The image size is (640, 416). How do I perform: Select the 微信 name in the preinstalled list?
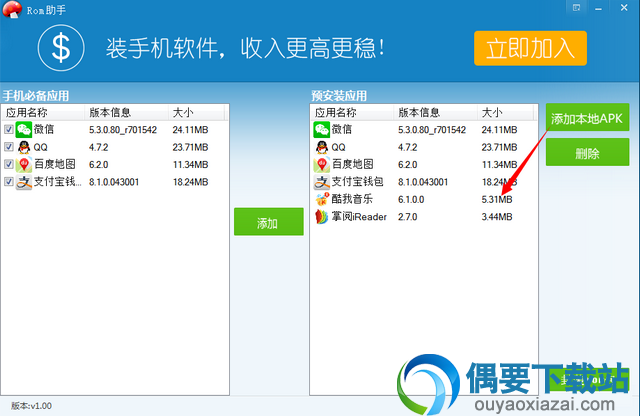[342, 129]
